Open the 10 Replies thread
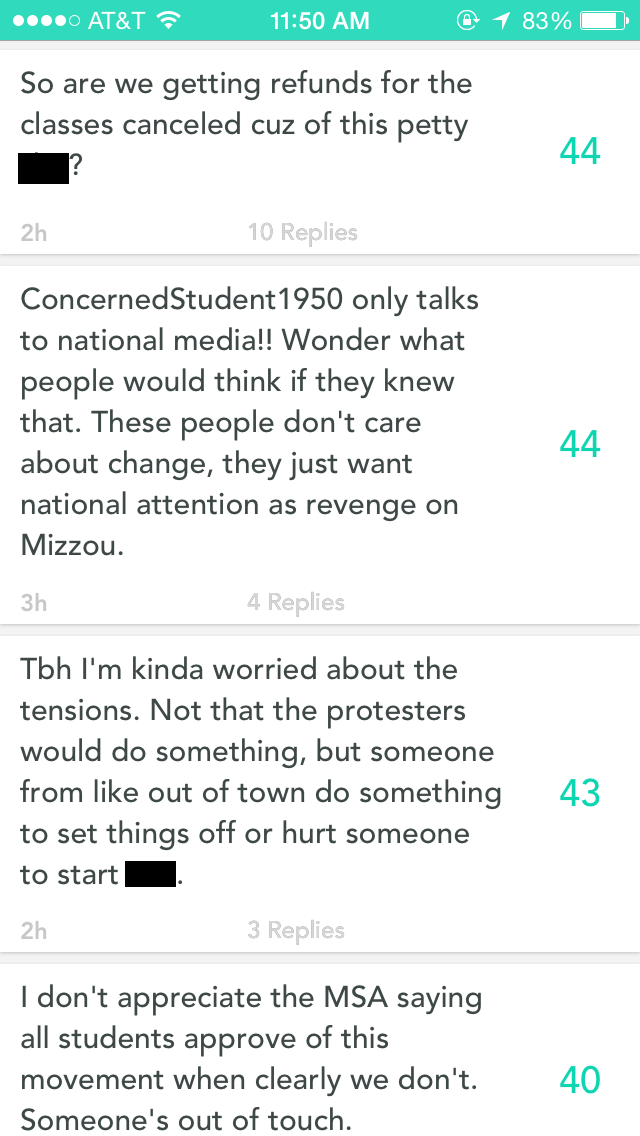Viewport: 640px width, 1136px height. (x=302, y=233)
